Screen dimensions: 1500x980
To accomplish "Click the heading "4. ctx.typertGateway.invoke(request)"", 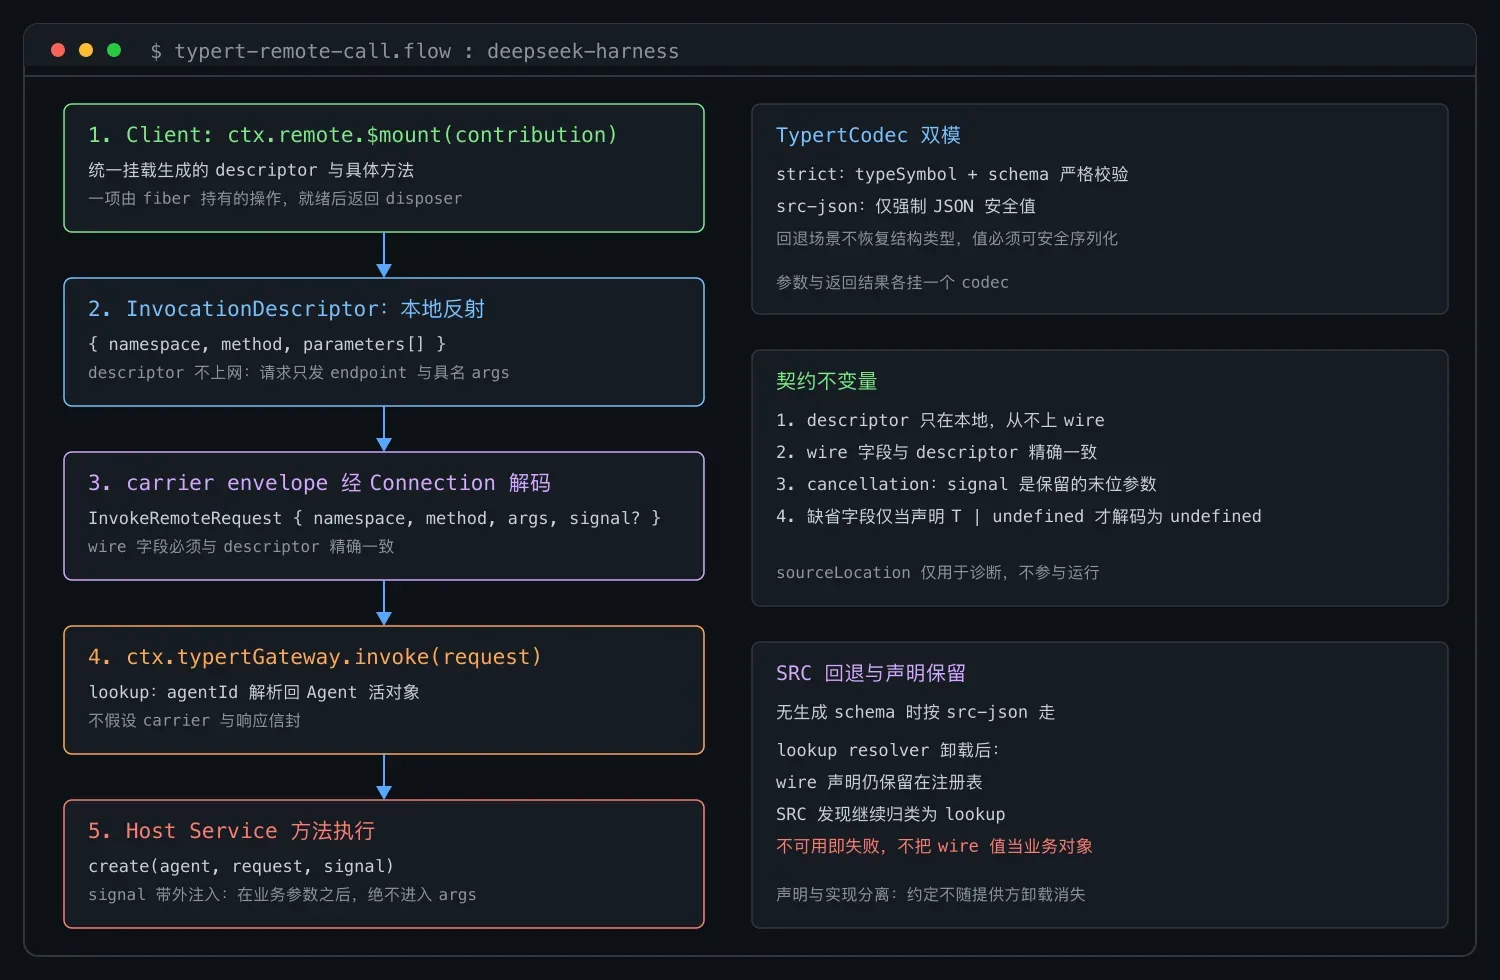I will click(x=315, y=657).
